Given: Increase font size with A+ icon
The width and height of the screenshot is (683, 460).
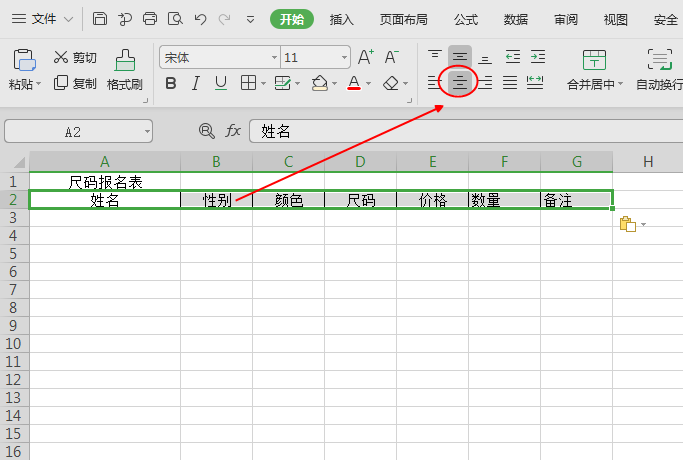Looking at the screenshot, I should 365,57.
